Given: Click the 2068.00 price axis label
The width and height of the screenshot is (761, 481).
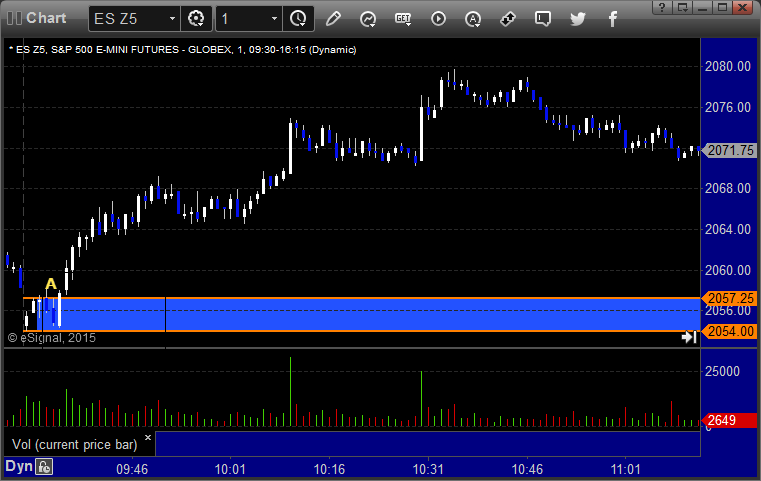Looking at the screenshot, I should pos(728,188).
